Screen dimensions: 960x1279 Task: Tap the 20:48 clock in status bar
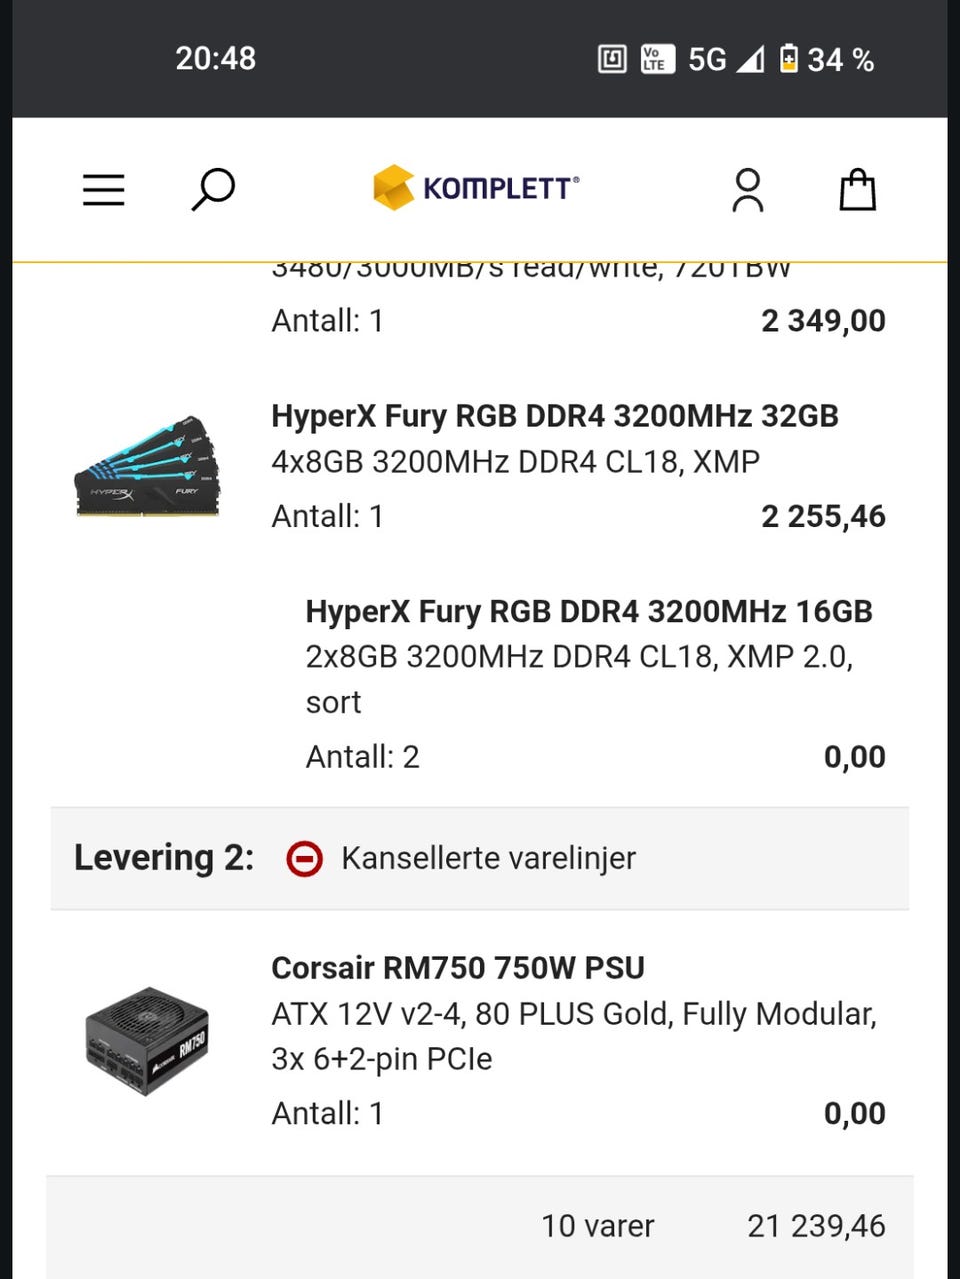pos(215,59)
